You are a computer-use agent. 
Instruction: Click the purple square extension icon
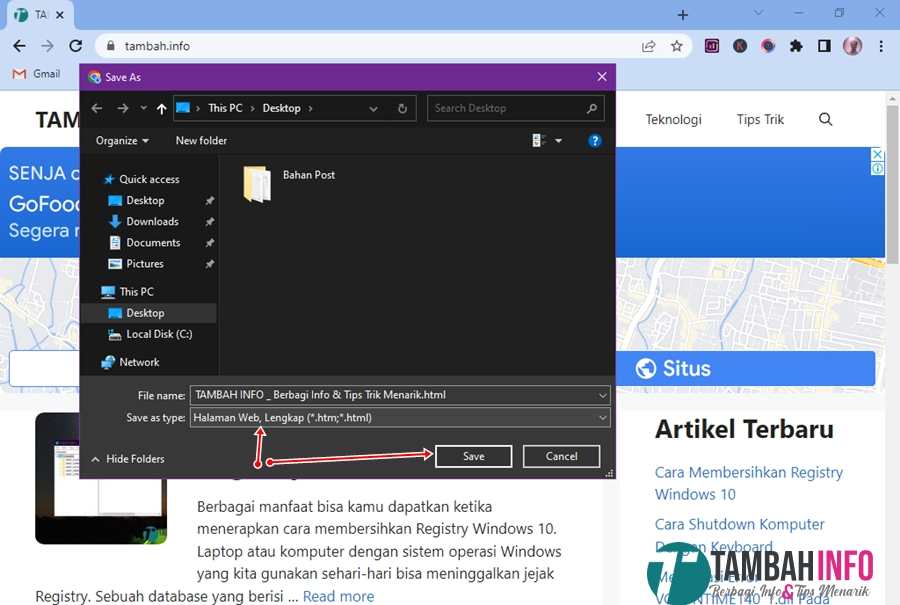(x=712, y=46)
